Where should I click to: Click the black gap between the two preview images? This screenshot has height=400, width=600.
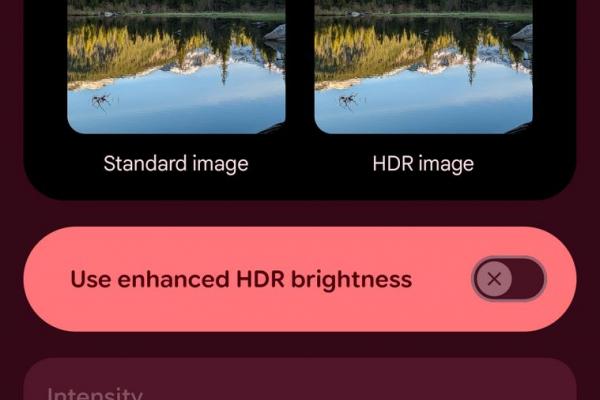point(300,67)
